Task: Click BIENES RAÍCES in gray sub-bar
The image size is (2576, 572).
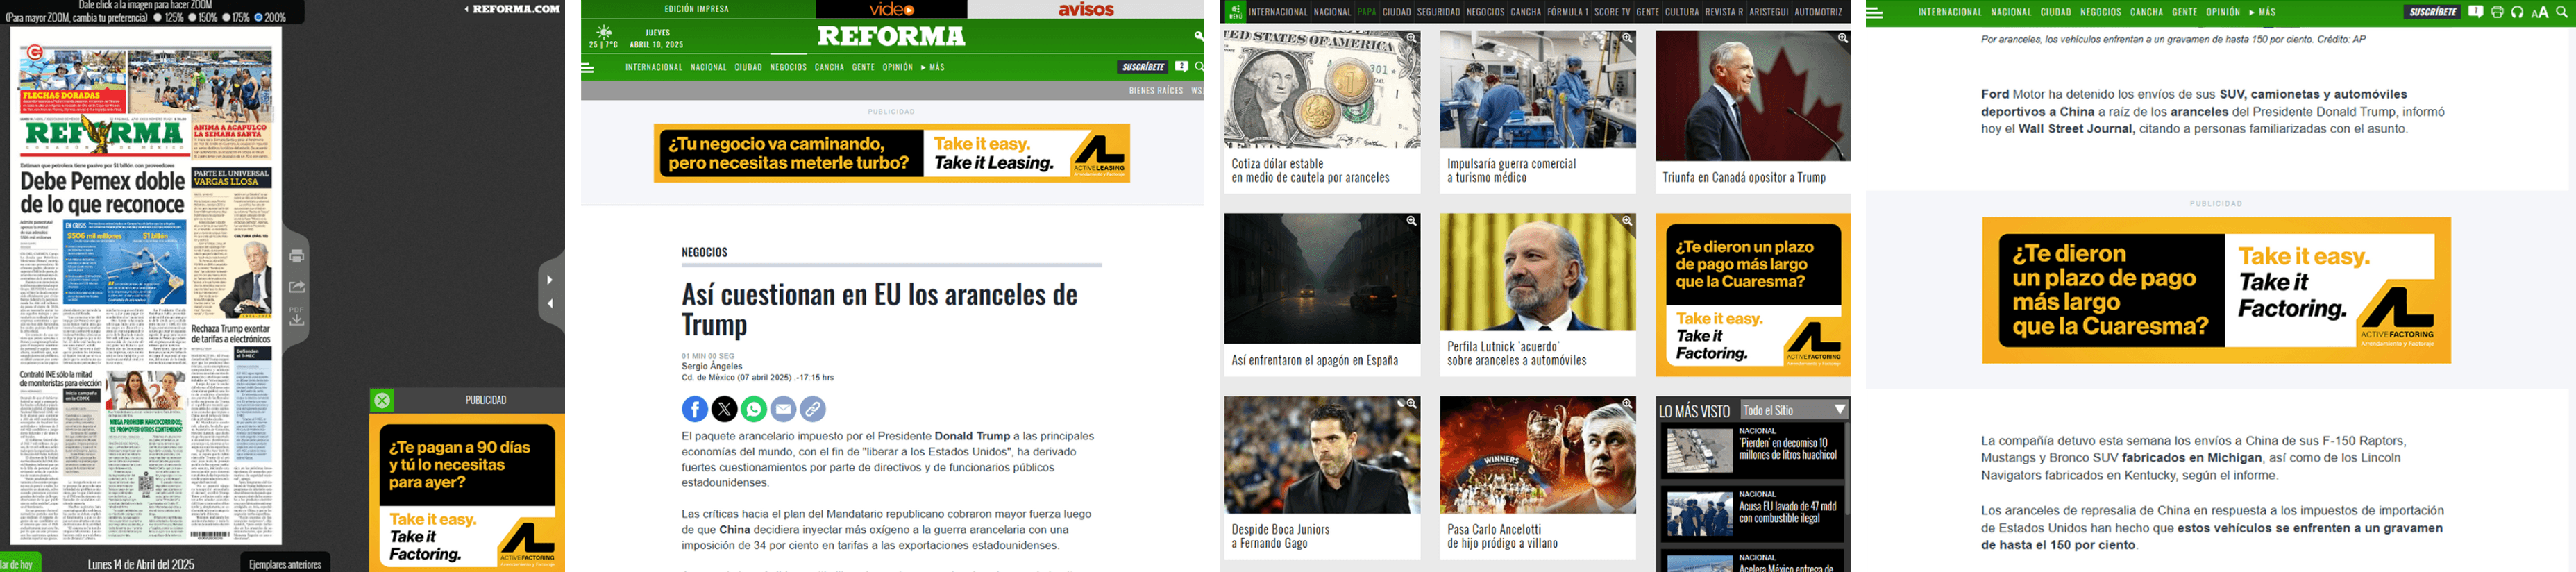Action: click(x=1156, y=91)
